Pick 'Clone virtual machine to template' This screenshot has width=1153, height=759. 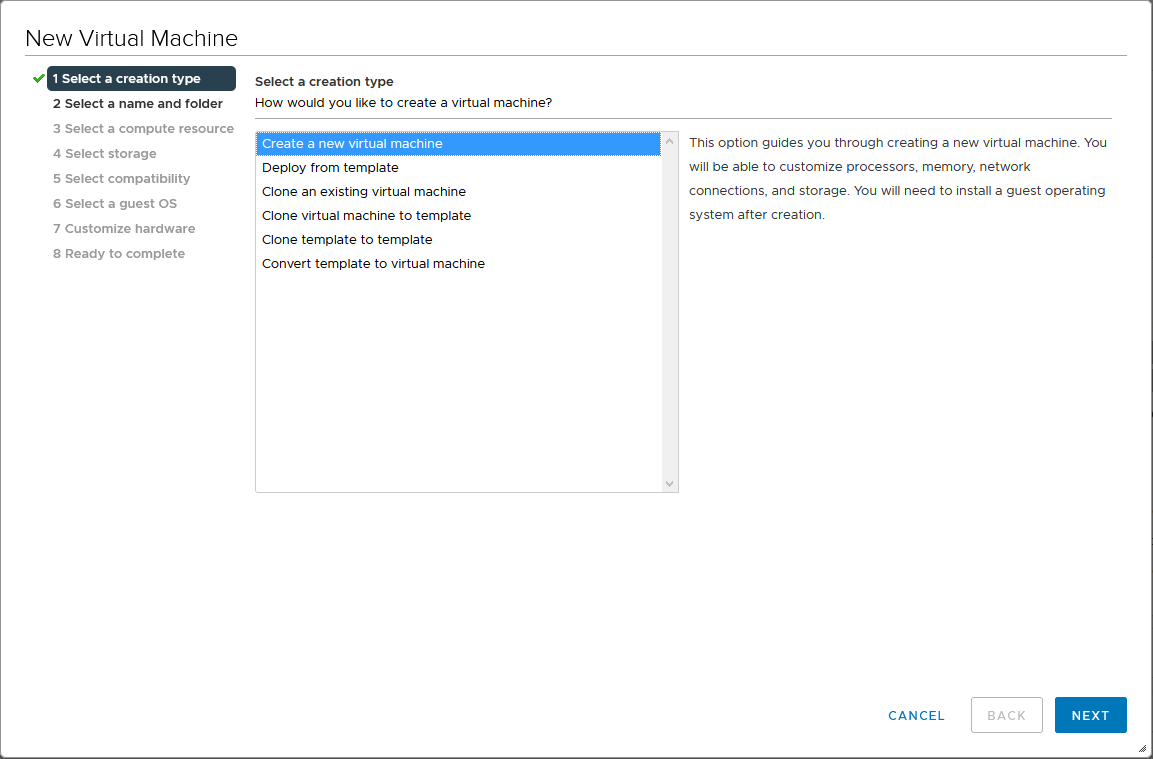366,216
